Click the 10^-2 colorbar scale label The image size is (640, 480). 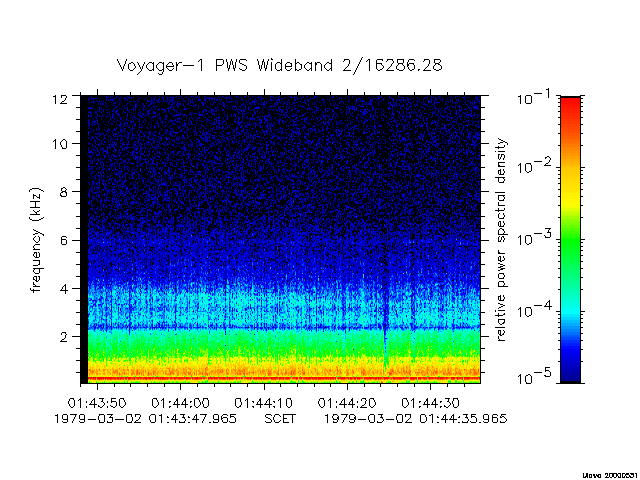click(535, 167)
